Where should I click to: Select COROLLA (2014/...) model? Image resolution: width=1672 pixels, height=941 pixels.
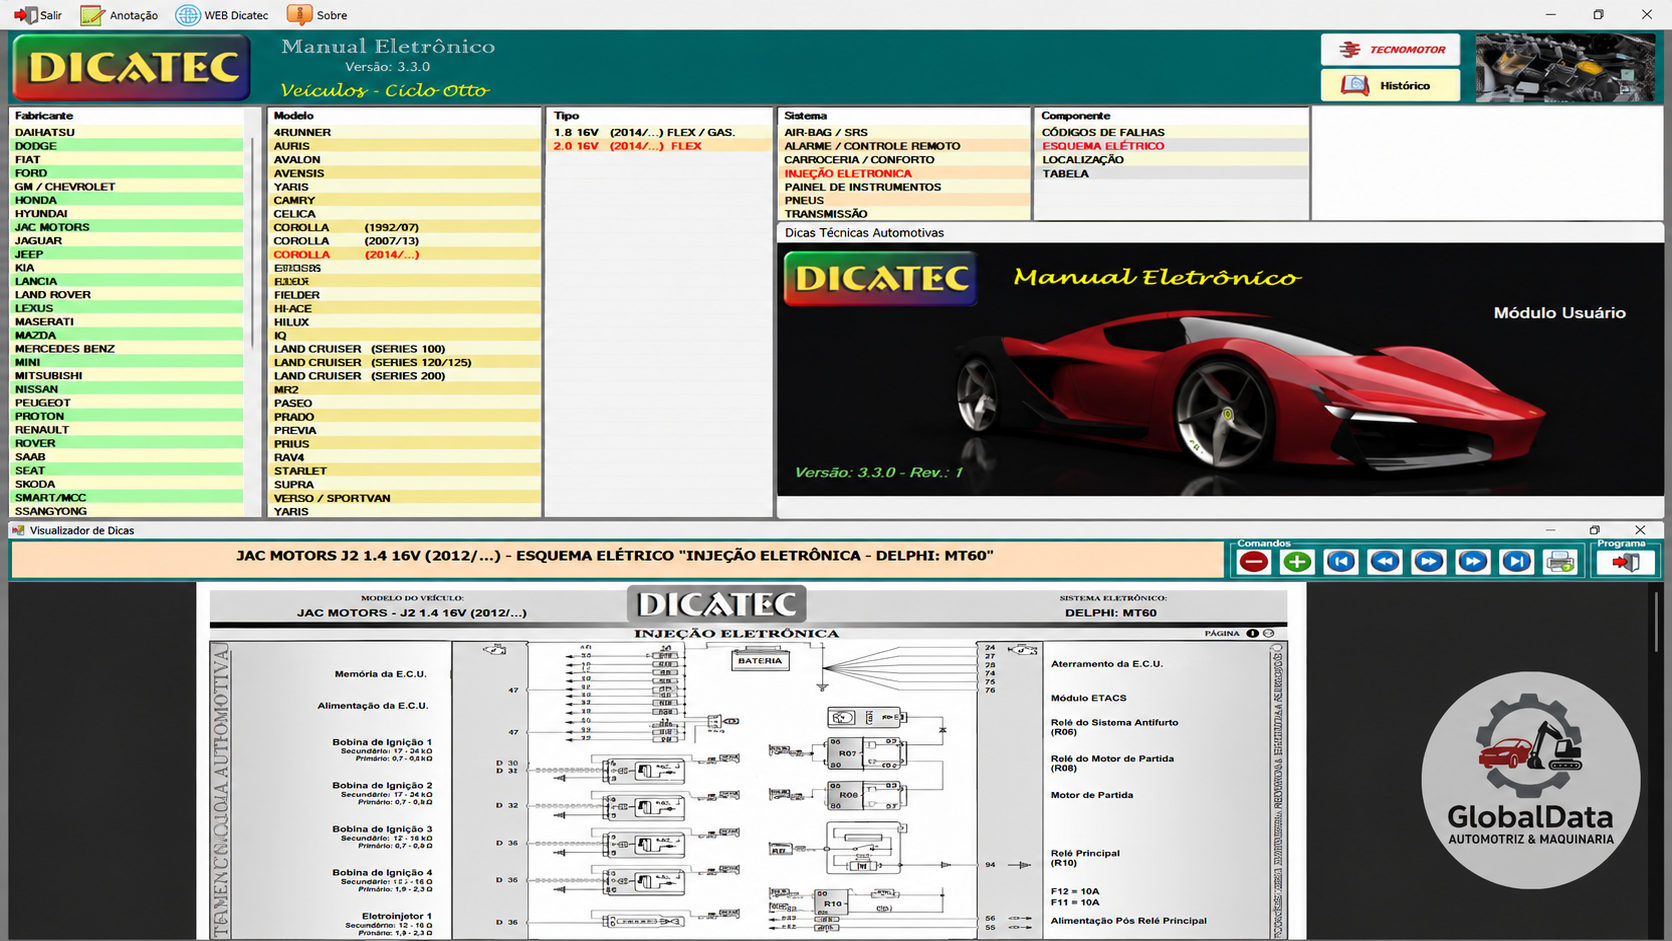(x=405, y=254)
